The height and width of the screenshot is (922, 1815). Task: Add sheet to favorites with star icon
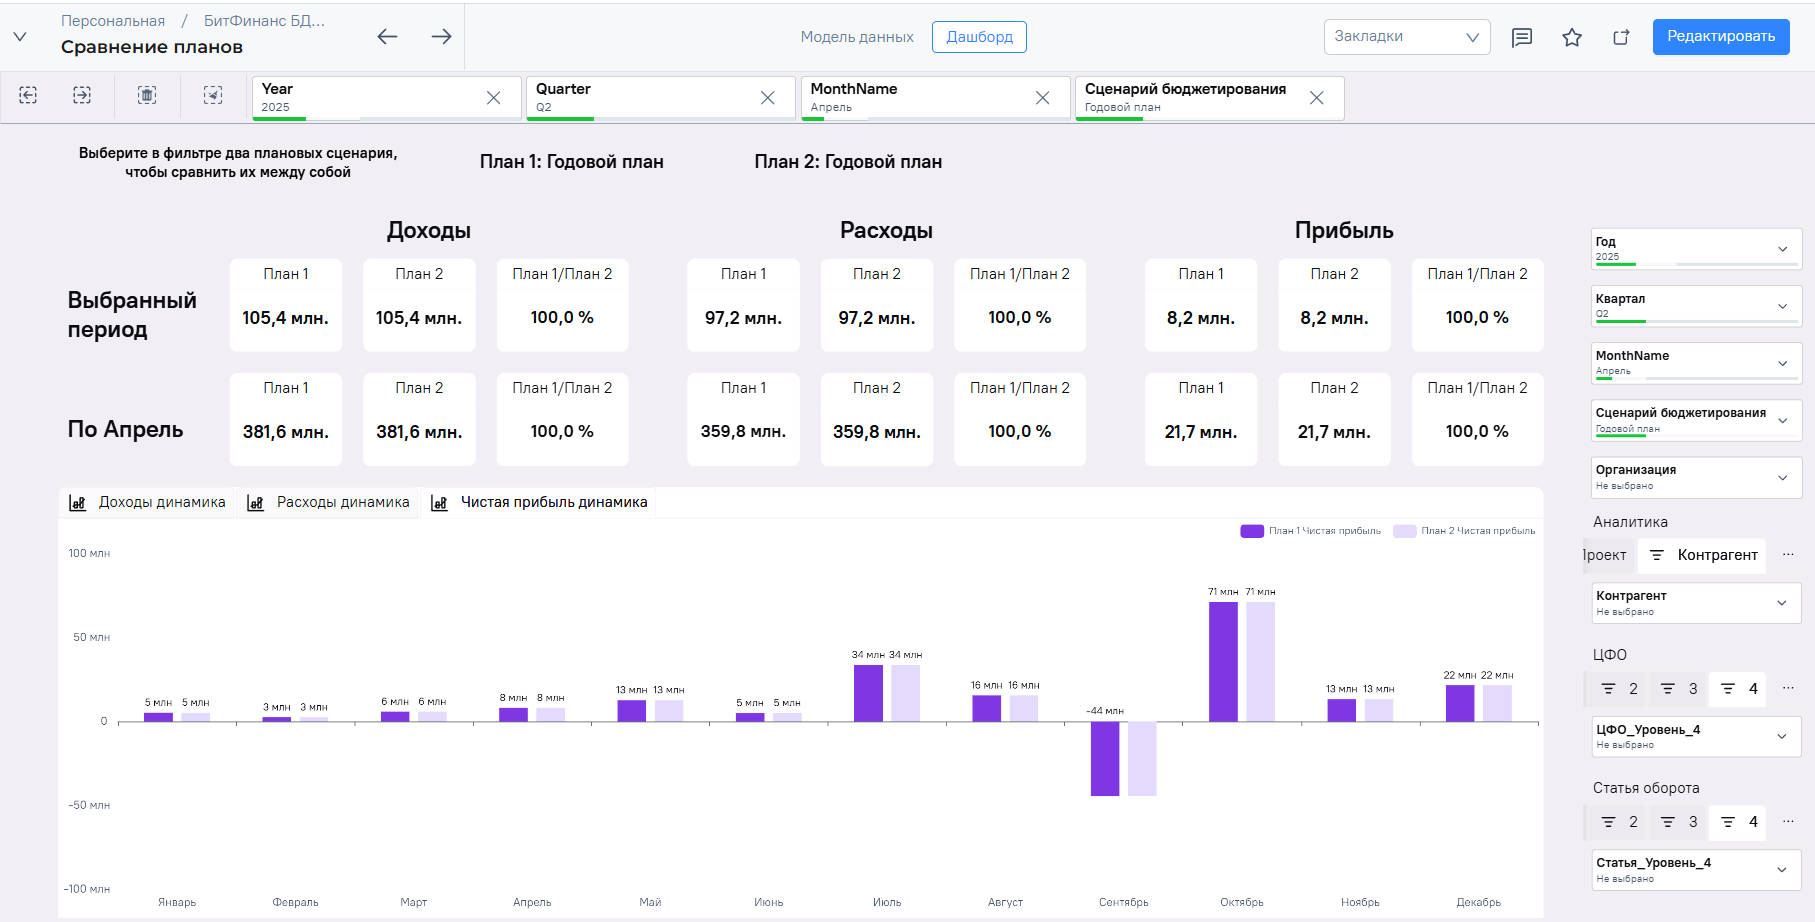(1572, 37)
